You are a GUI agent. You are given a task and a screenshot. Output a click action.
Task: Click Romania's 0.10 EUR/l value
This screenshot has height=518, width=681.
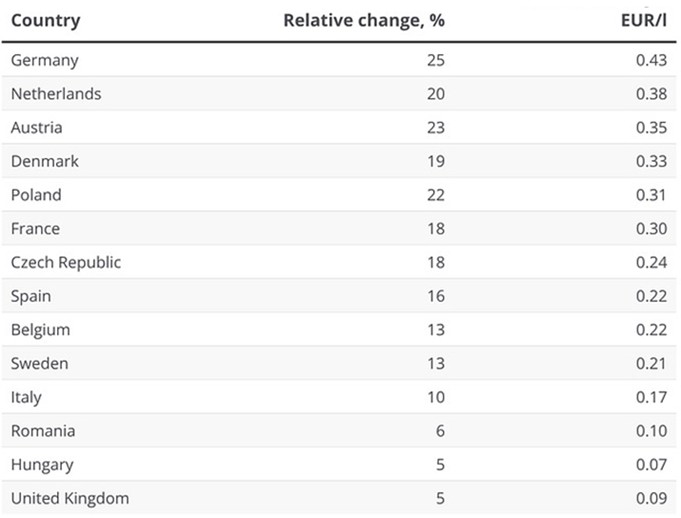pyautogui.click(x=651, y=431)
